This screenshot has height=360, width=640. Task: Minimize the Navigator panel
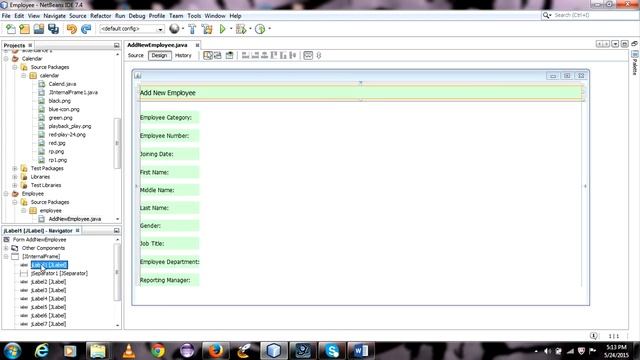(x=116, y=231)
